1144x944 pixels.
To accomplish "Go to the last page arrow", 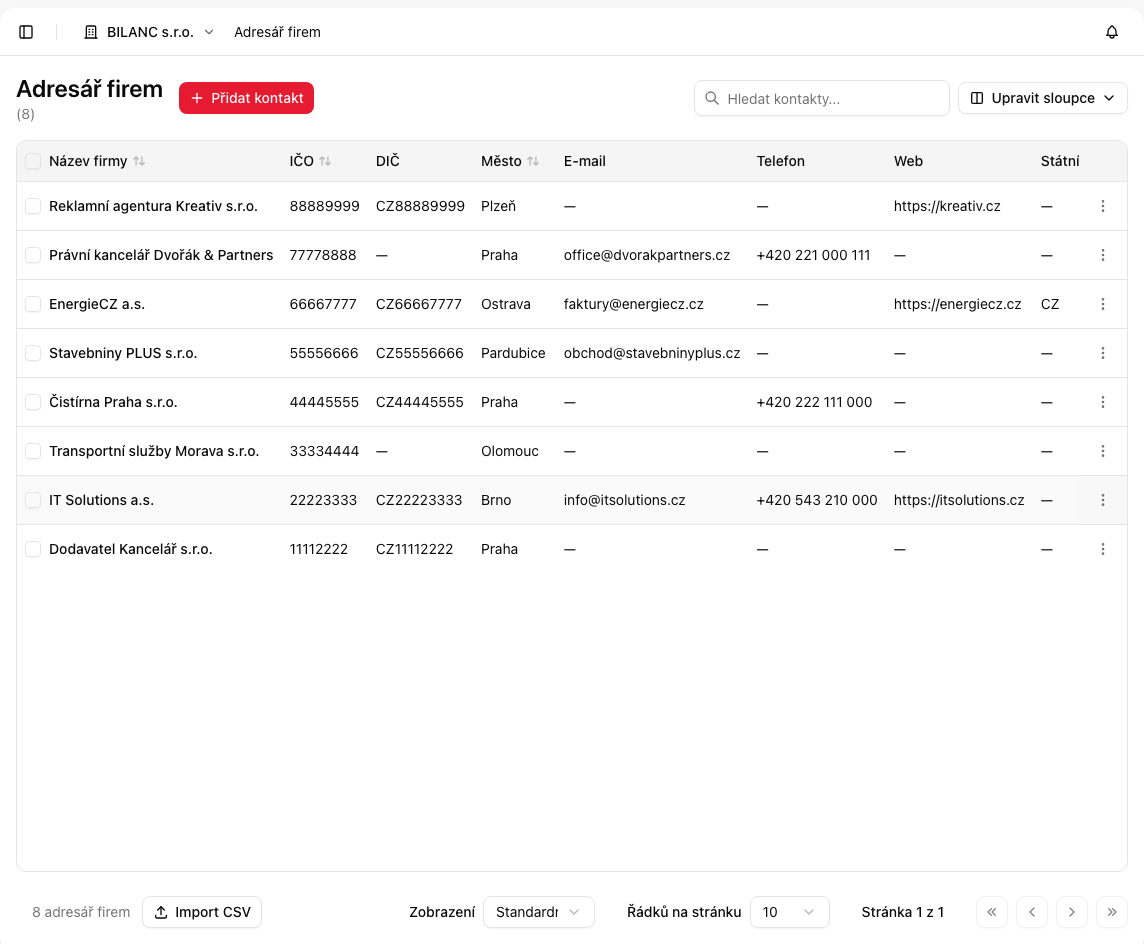I will (1111, 912).
